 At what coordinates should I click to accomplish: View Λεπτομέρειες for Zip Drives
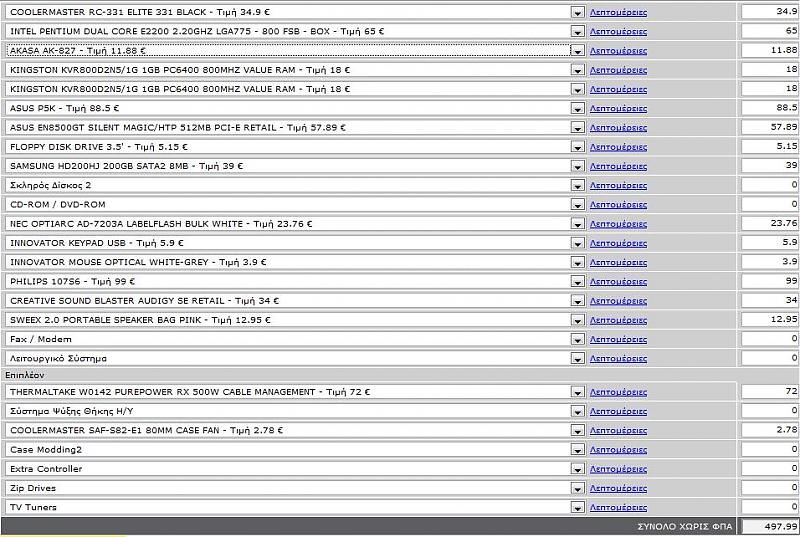[618, 489]
